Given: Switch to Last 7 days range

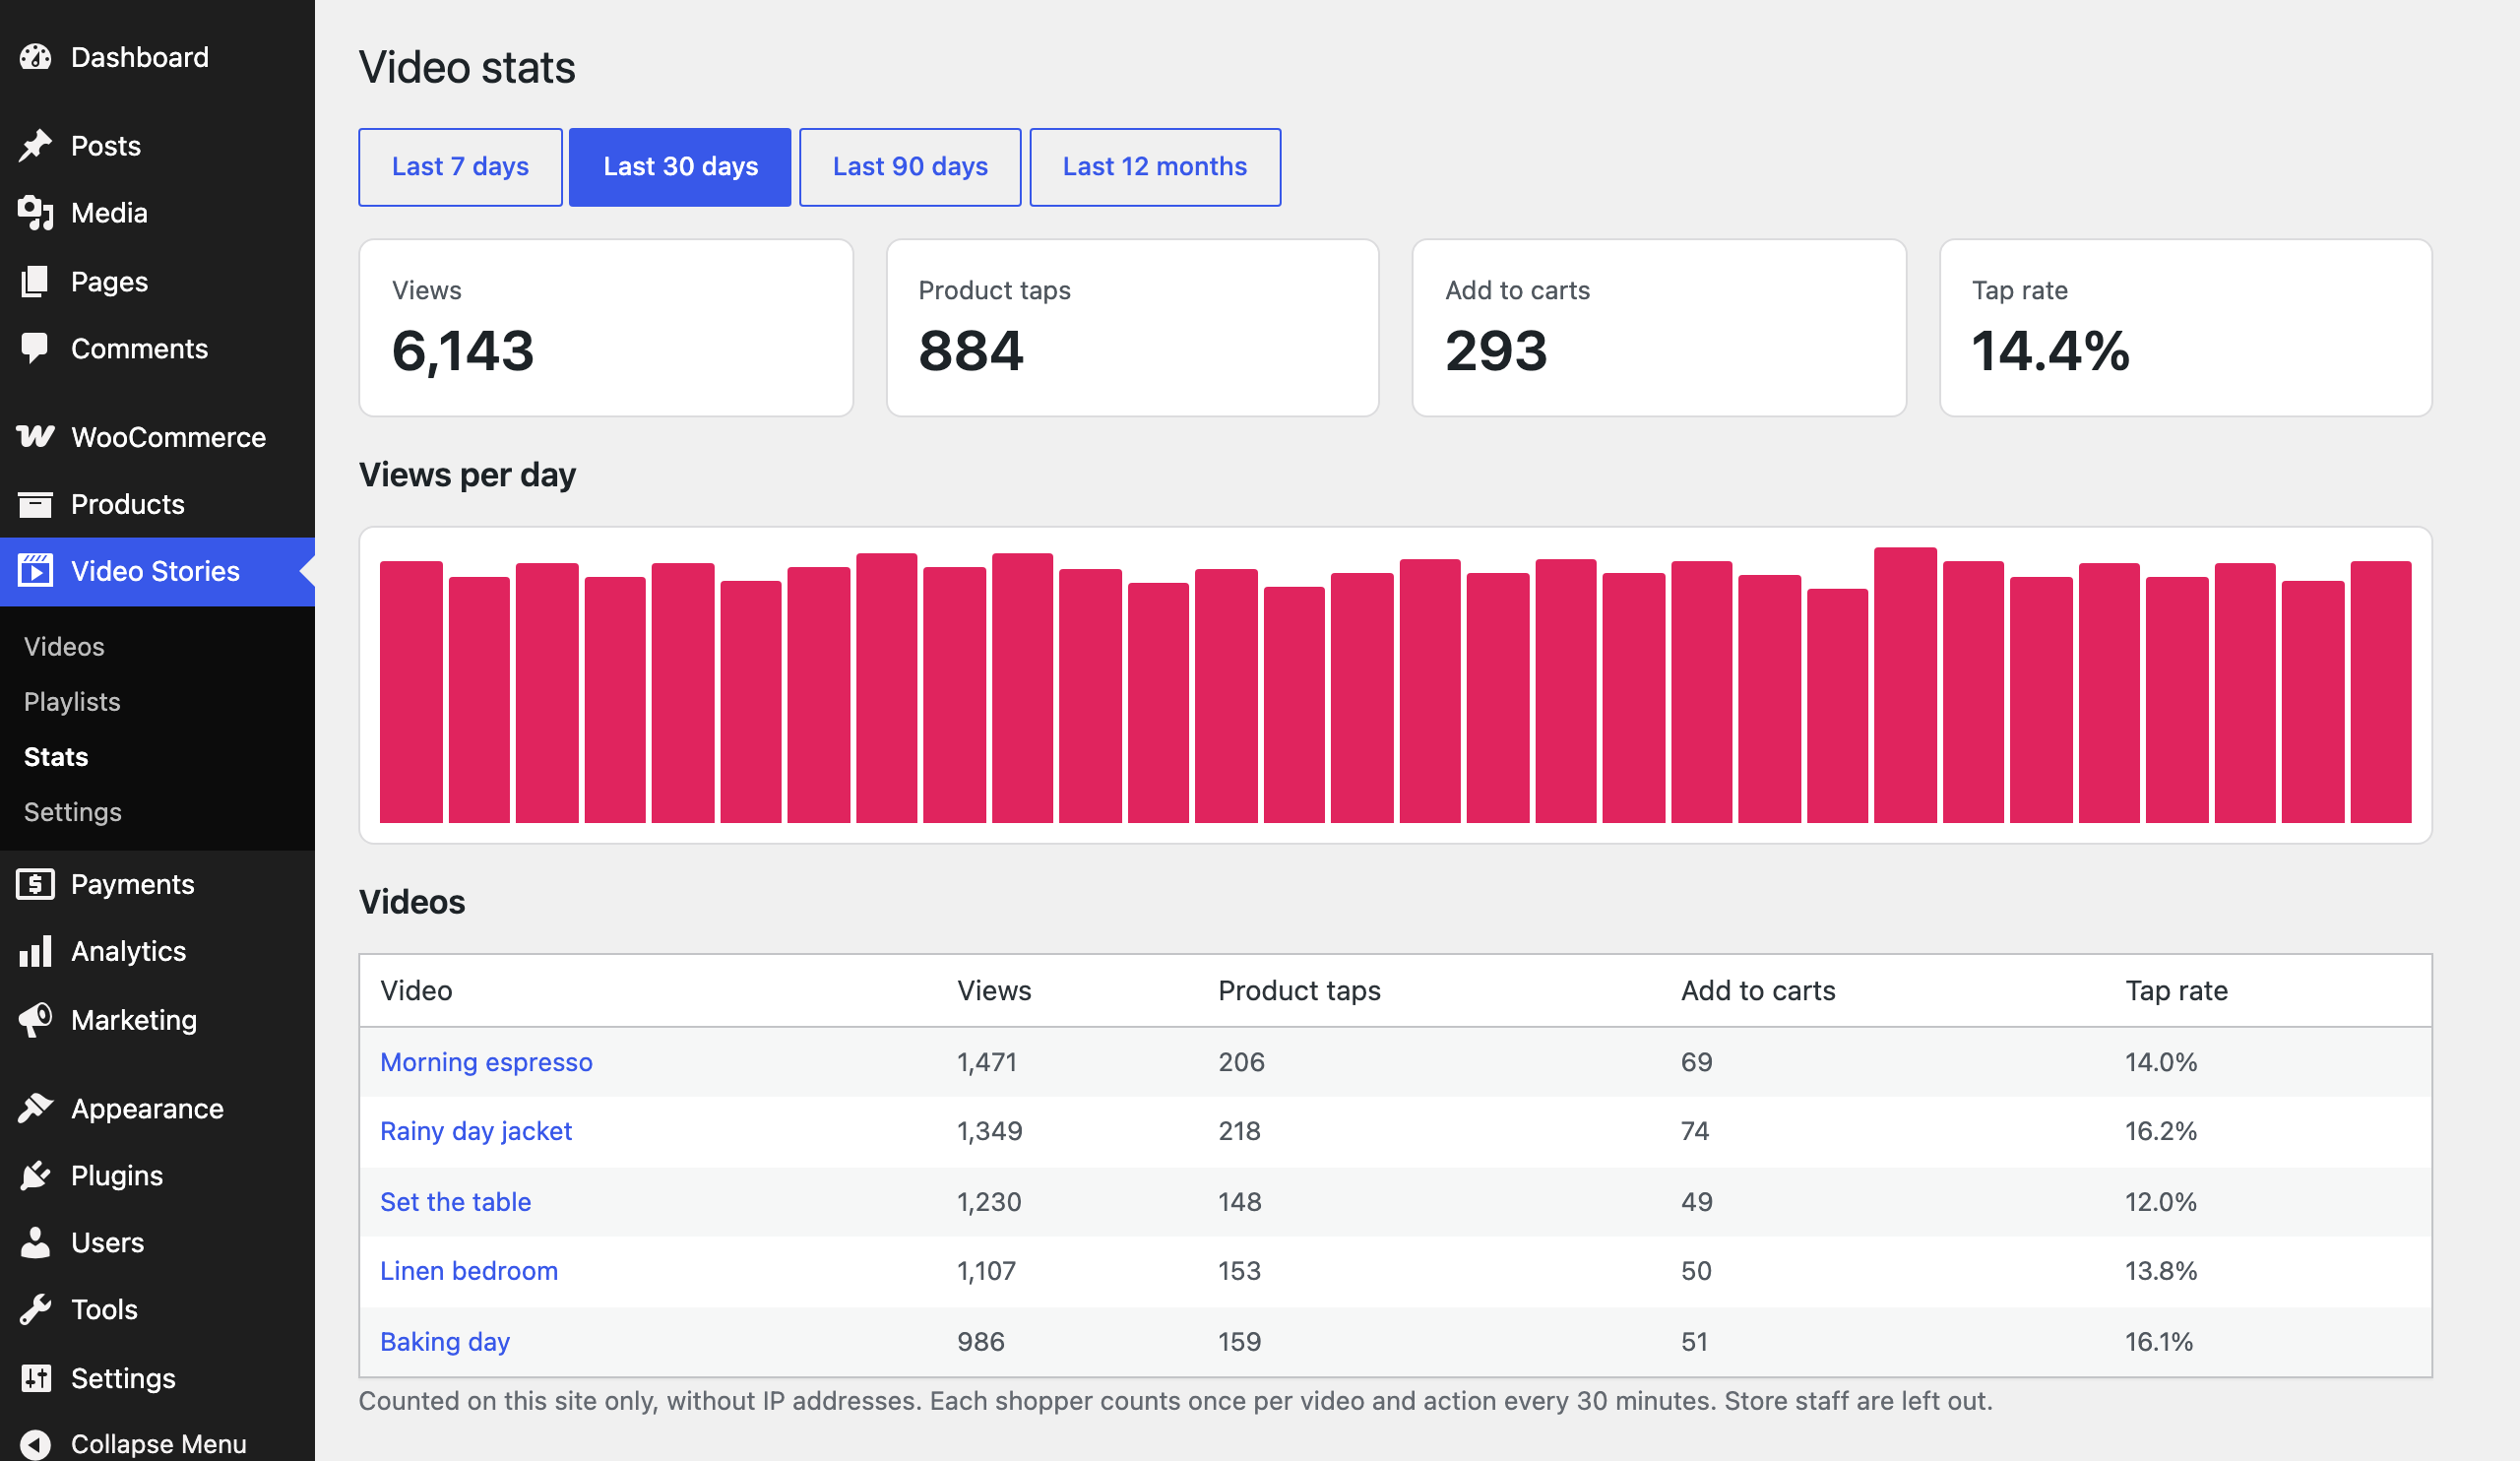Looking at the screenshot, I should [460, 167].
